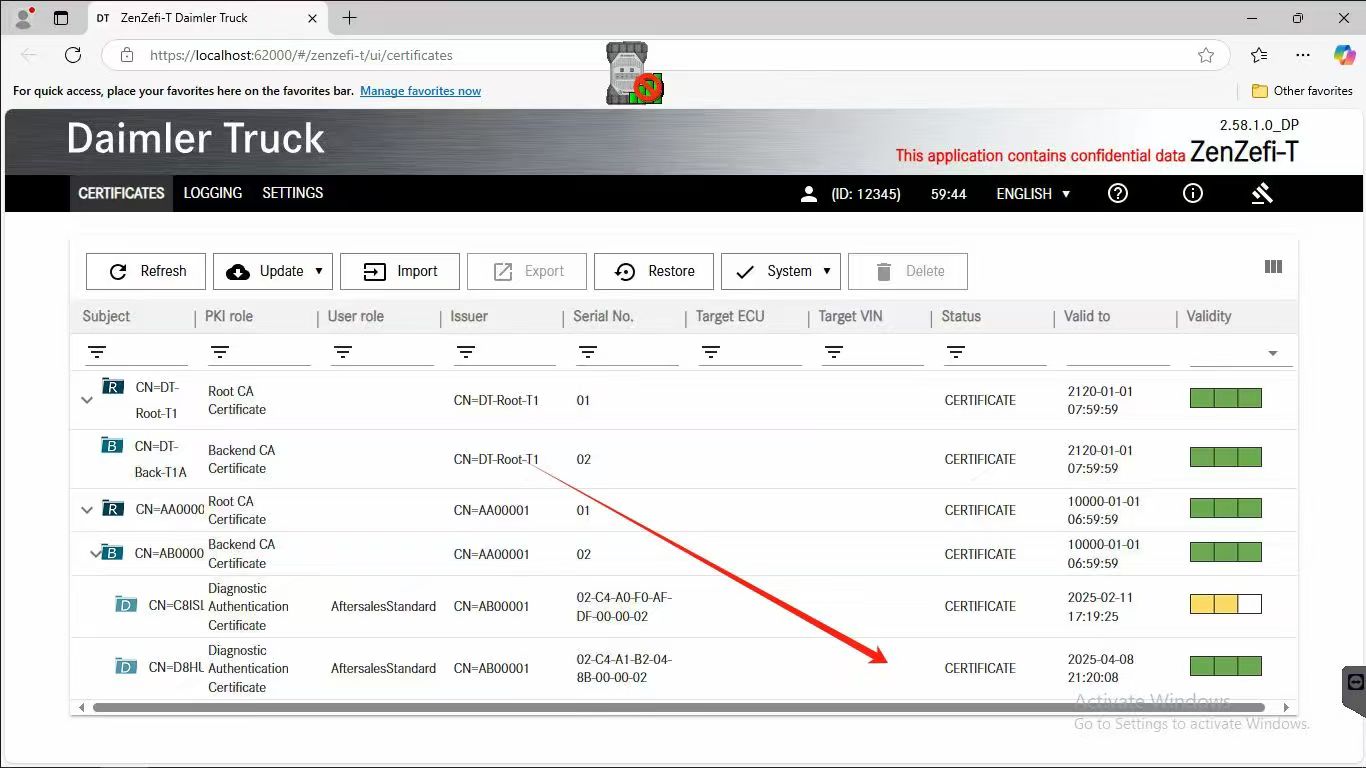Viewport: 1366px width, 768px height.
Task: Click the R icon of CN=AA0000 row
Action: coord(113,509)
